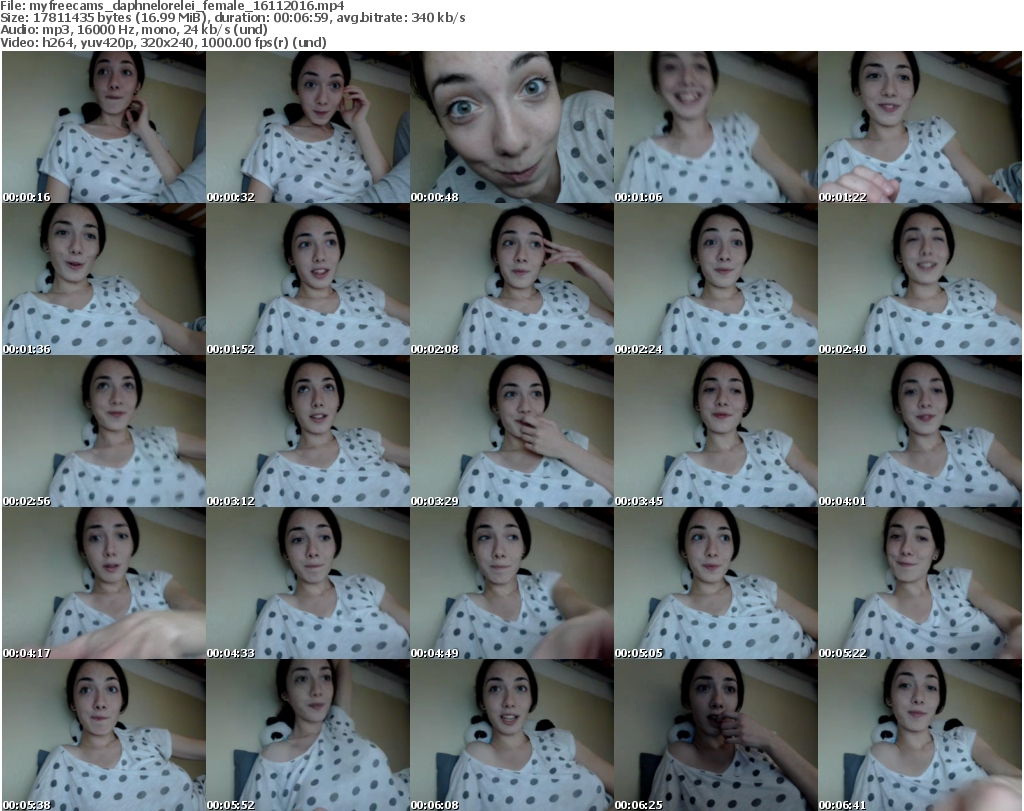Select the frame at 00:00:32
The width and height of the screenshot is (1024, 811).
307,127
